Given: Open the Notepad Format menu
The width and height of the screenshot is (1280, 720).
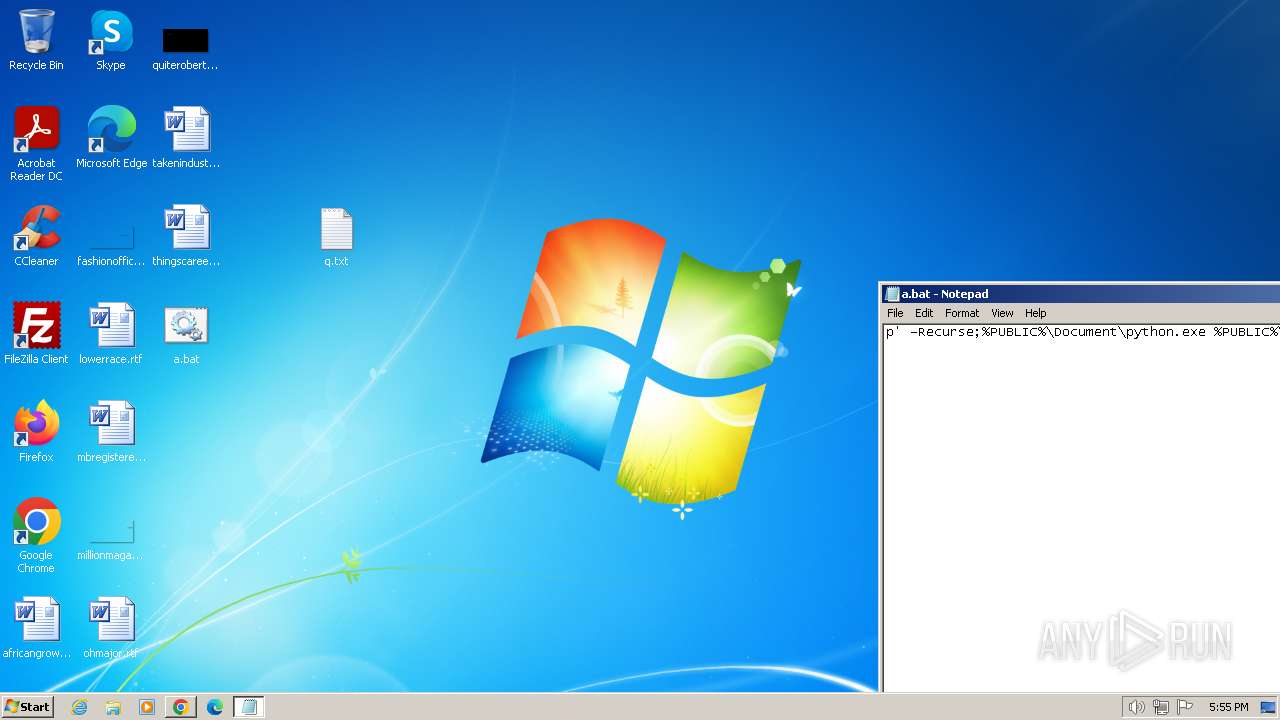Looking at the screenshot, I should tap(962, 313).
